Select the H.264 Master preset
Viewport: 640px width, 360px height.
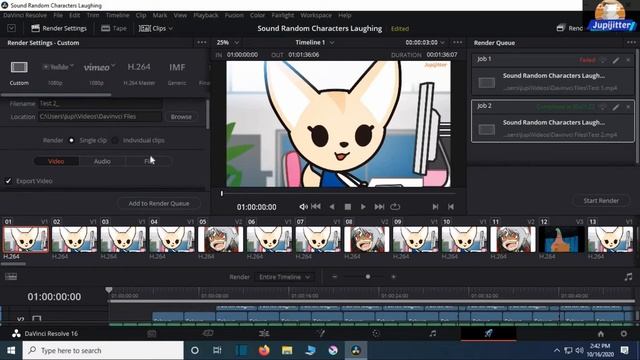139,67
